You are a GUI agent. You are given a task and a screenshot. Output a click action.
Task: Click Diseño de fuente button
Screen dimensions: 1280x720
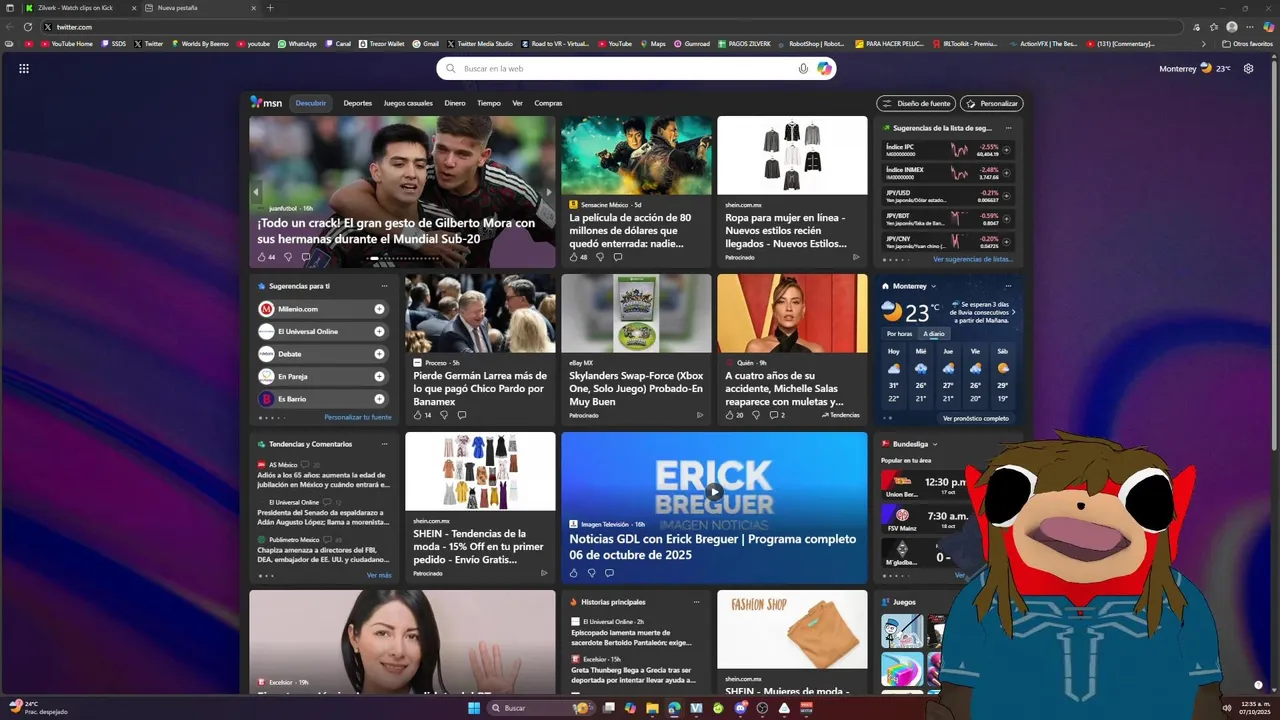tap(916, 103)
